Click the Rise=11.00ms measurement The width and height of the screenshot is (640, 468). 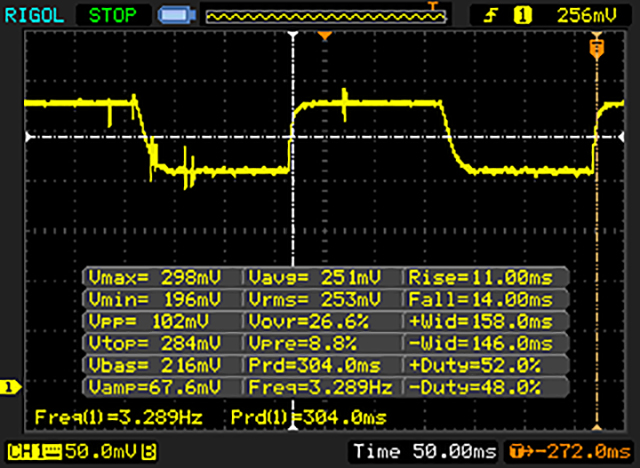(x=481, y=278)
